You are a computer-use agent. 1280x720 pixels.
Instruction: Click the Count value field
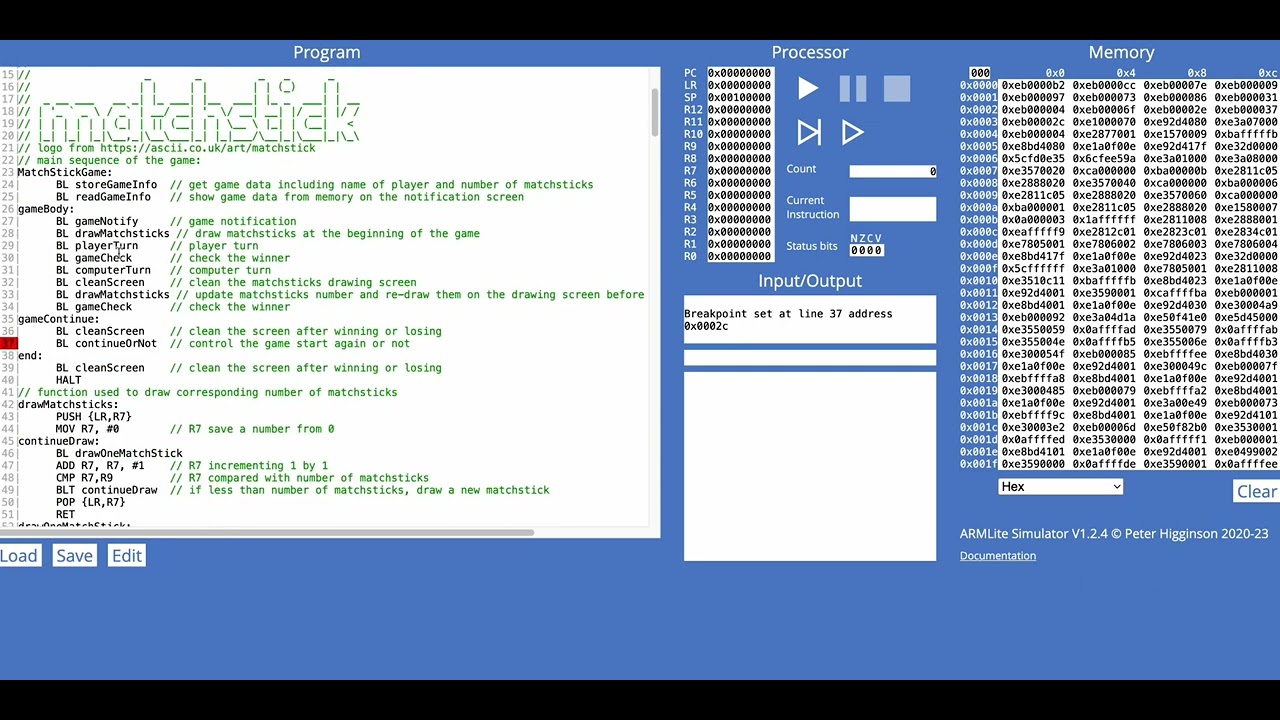[893, 171]
